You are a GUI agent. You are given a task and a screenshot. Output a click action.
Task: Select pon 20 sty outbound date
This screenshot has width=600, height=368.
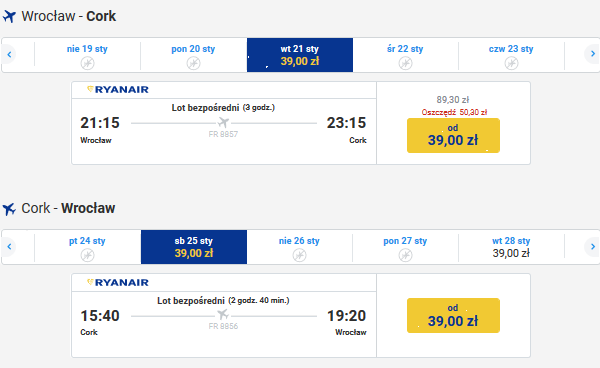coord(193,55)
